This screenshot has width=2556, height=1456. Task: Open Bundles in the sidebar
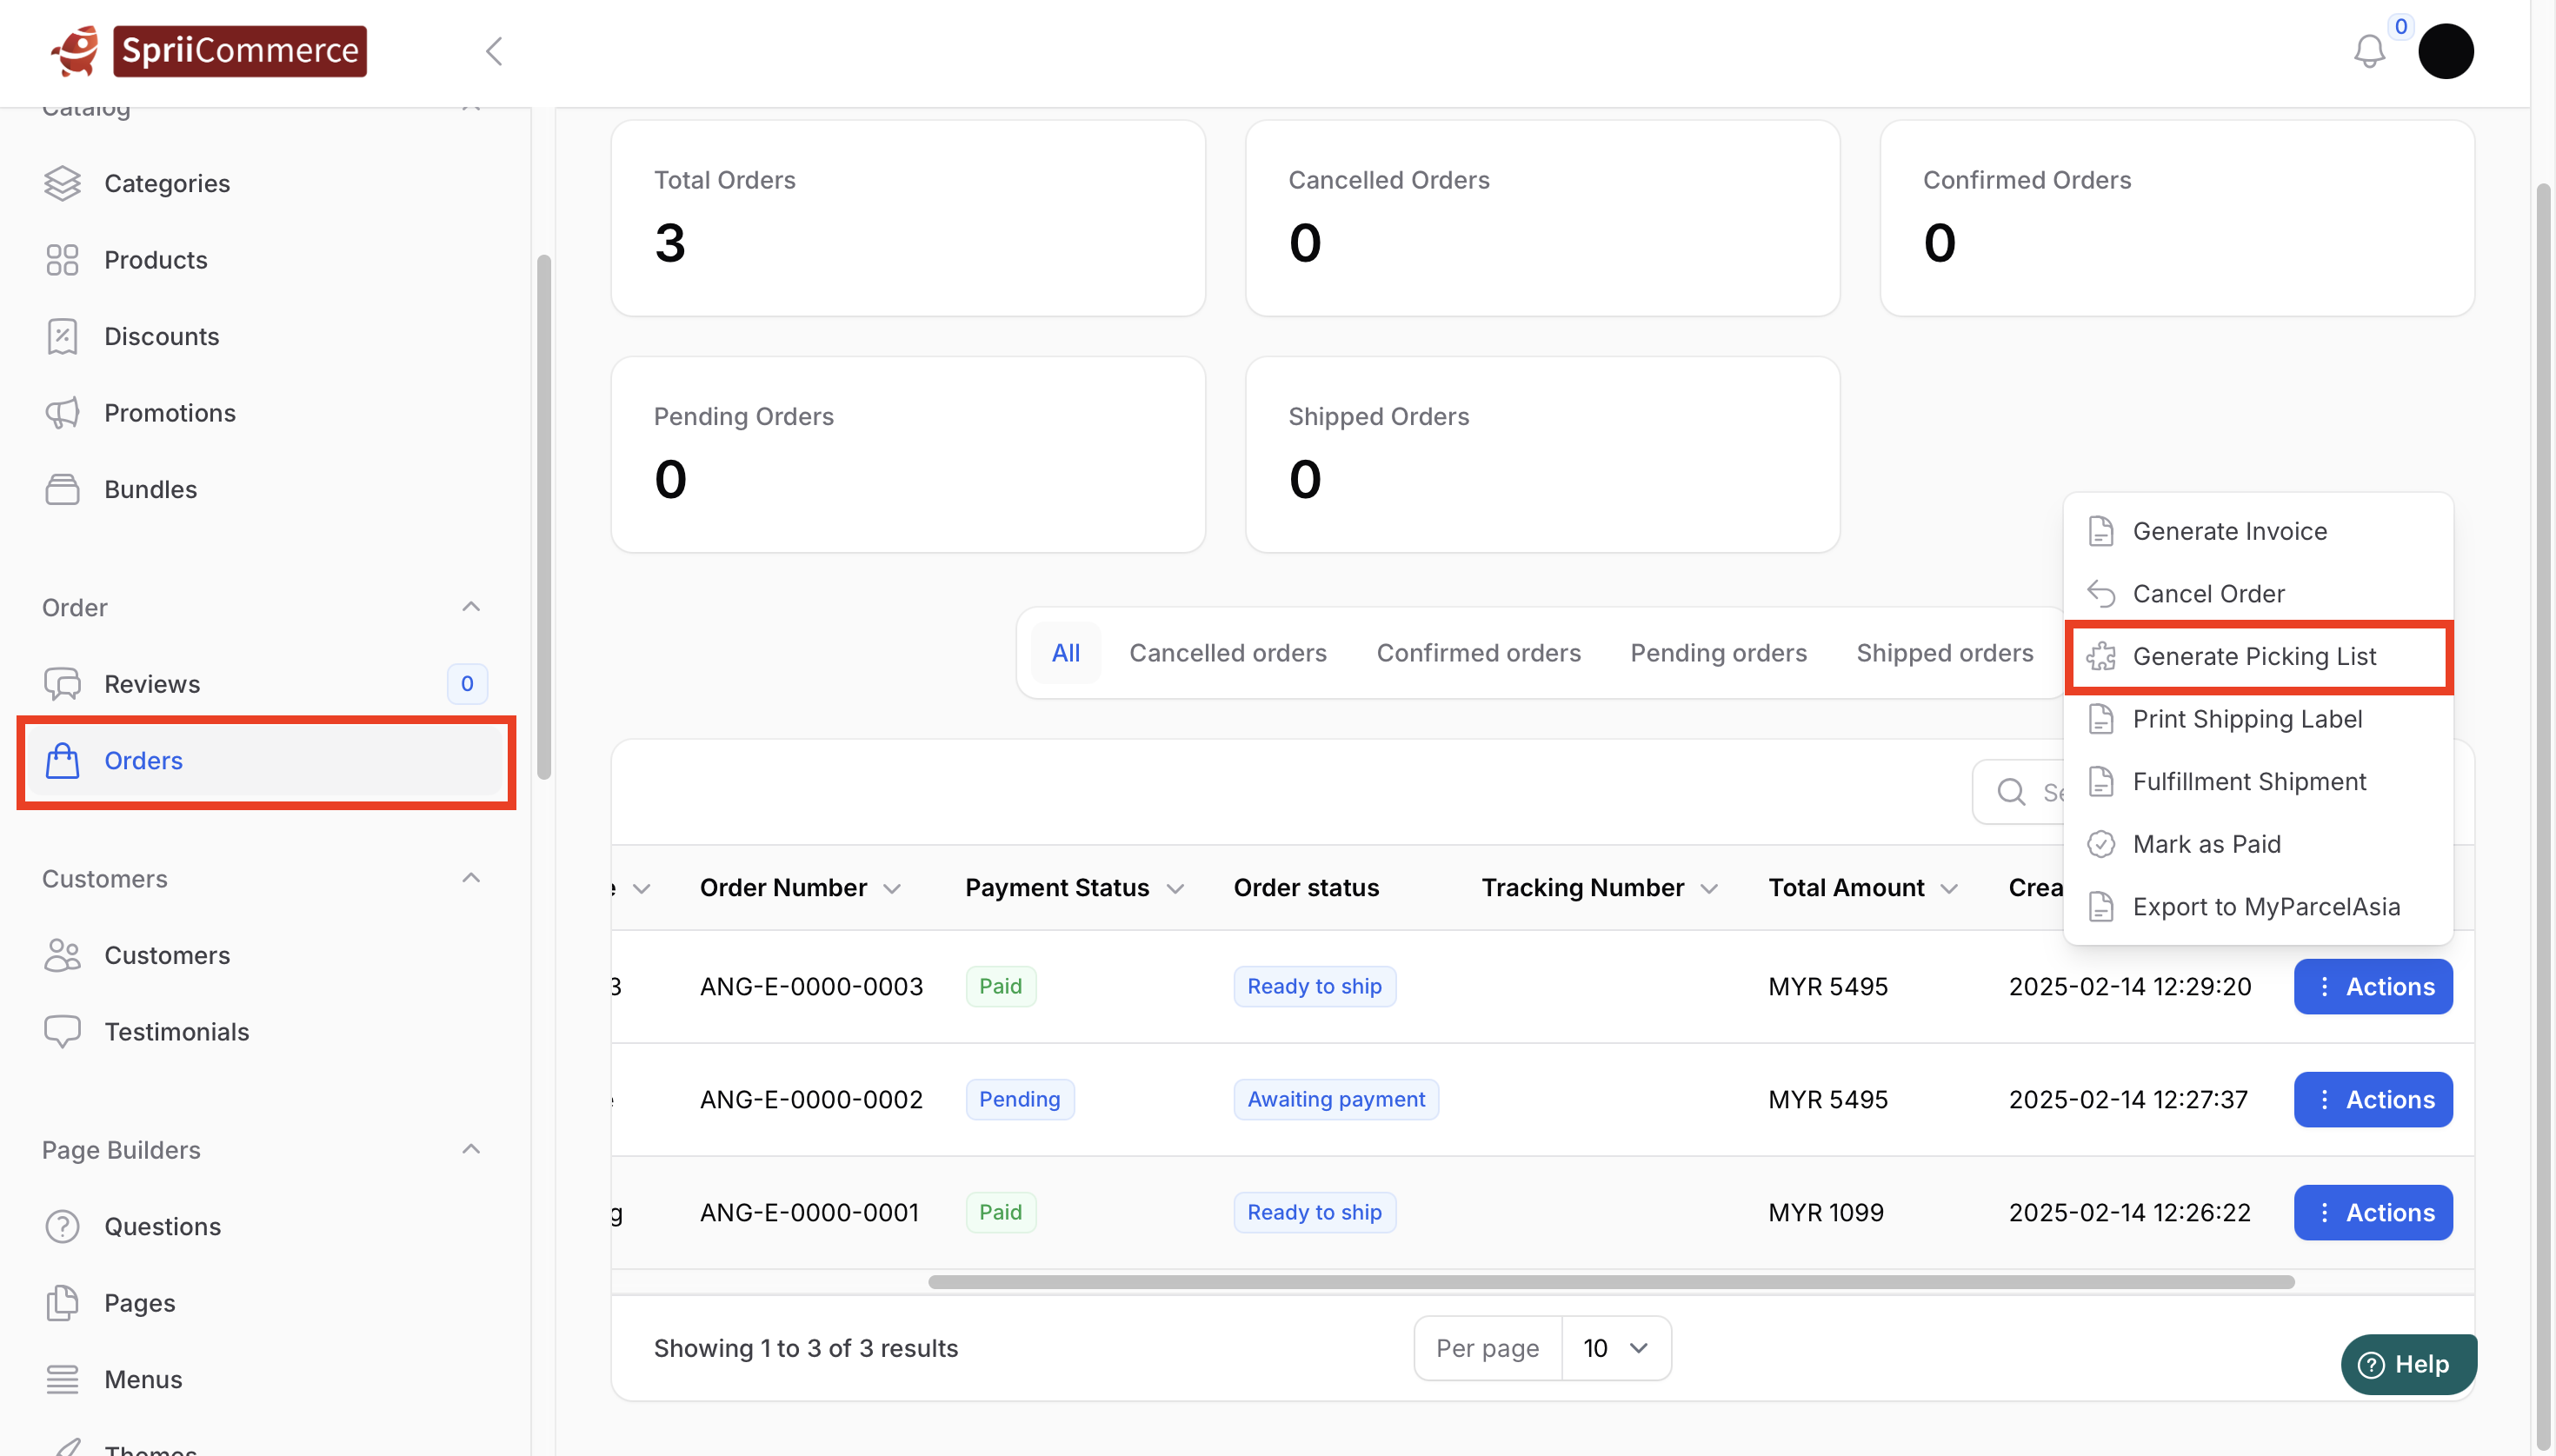(150, 489)
